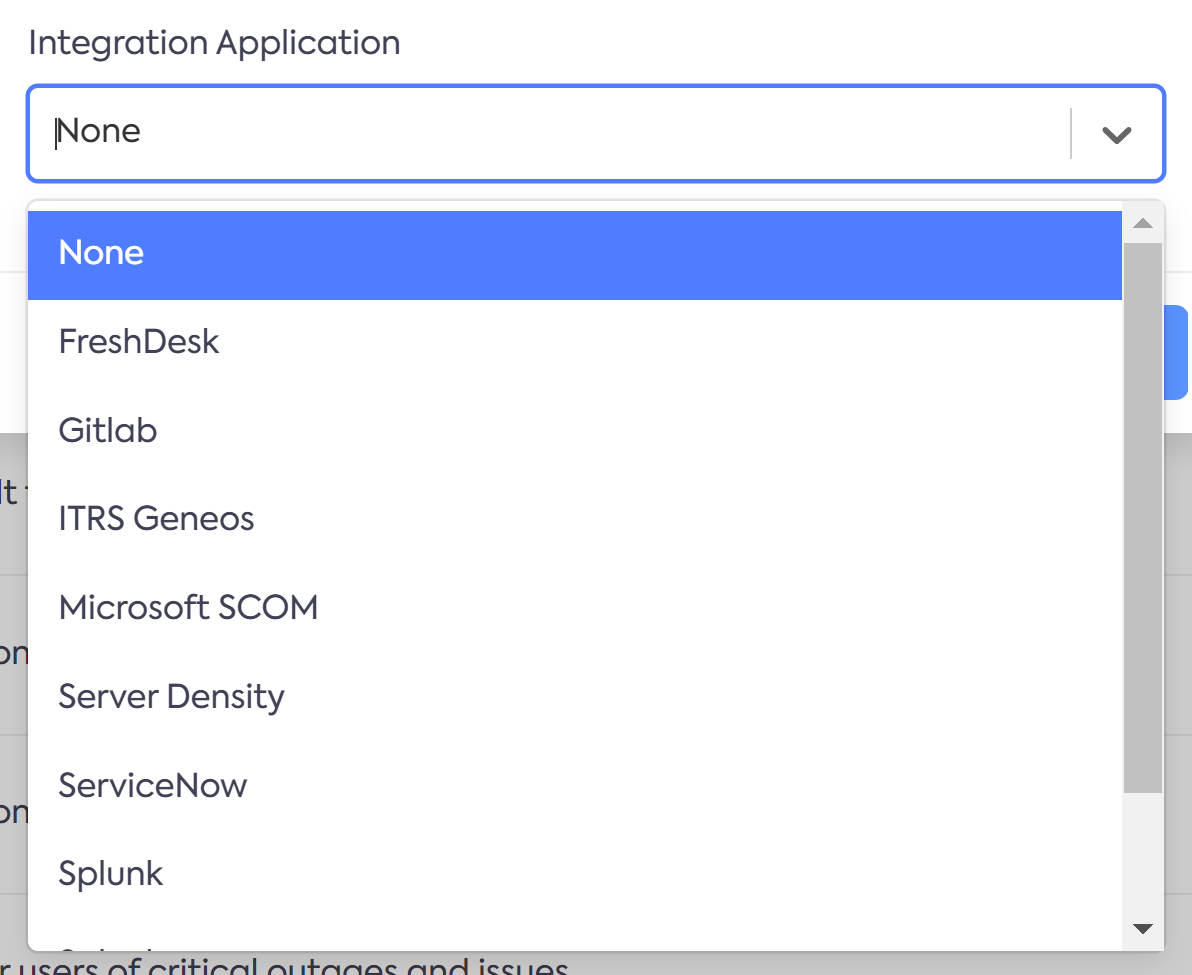Screen dimensions: 1192x975
Task: Select Splunk integration option
Action: pyautogui.click(x=575, y=874)
